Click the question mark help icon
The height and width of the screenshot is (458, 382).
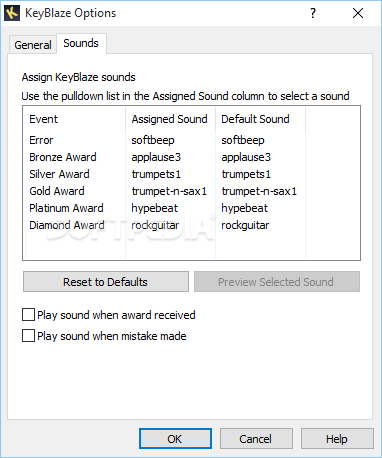pos(313,13)
